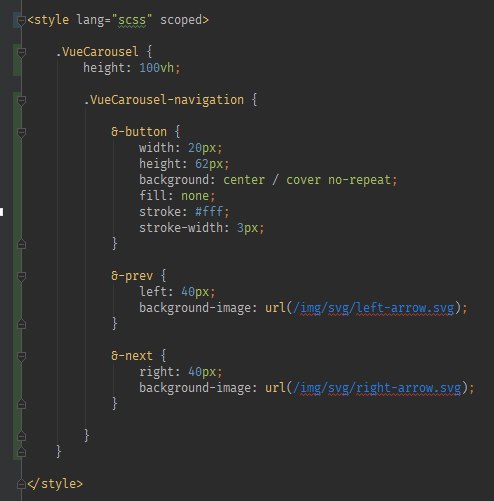Click the fold-end marker closing the &-next block

pos(21,404)
